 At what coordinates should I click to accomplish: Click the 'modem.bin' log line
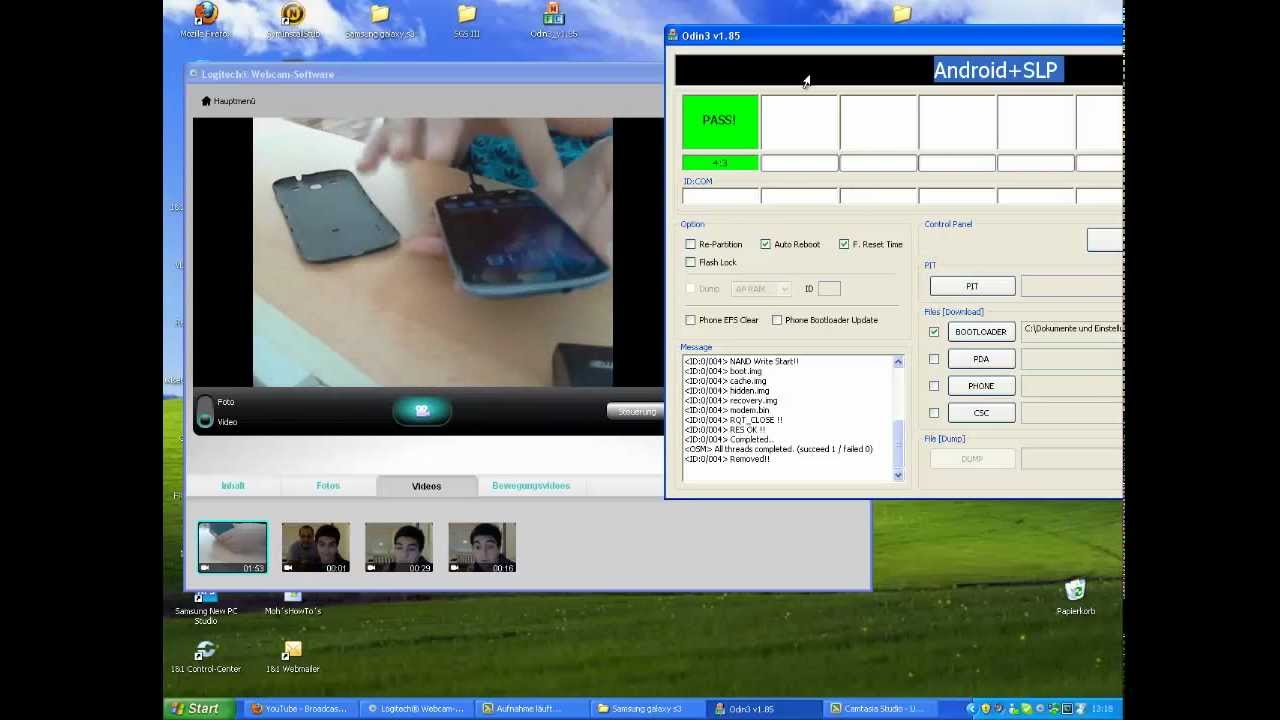(727, 410)
